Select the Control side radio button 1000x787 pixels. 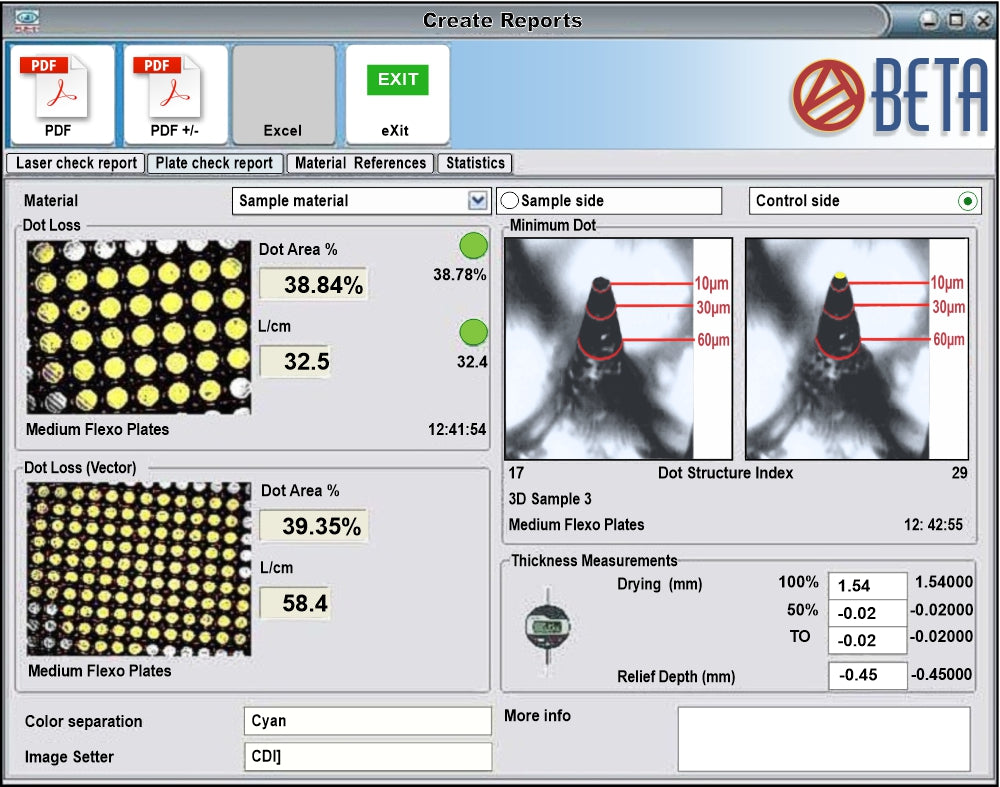coord(967,201)
